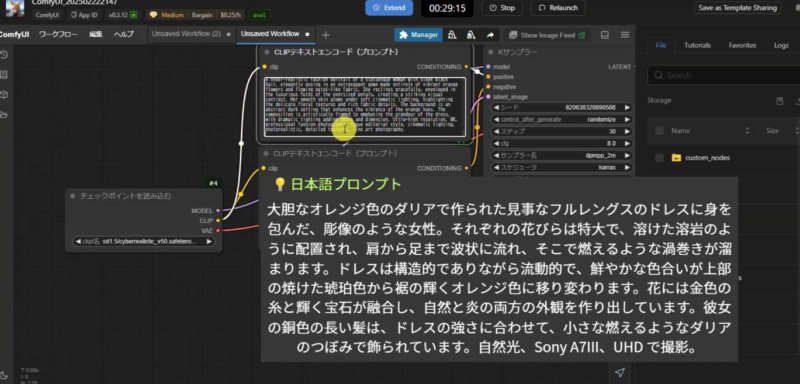Switch to the Tutorials tab
800x384 pixels.
[697, 45]
